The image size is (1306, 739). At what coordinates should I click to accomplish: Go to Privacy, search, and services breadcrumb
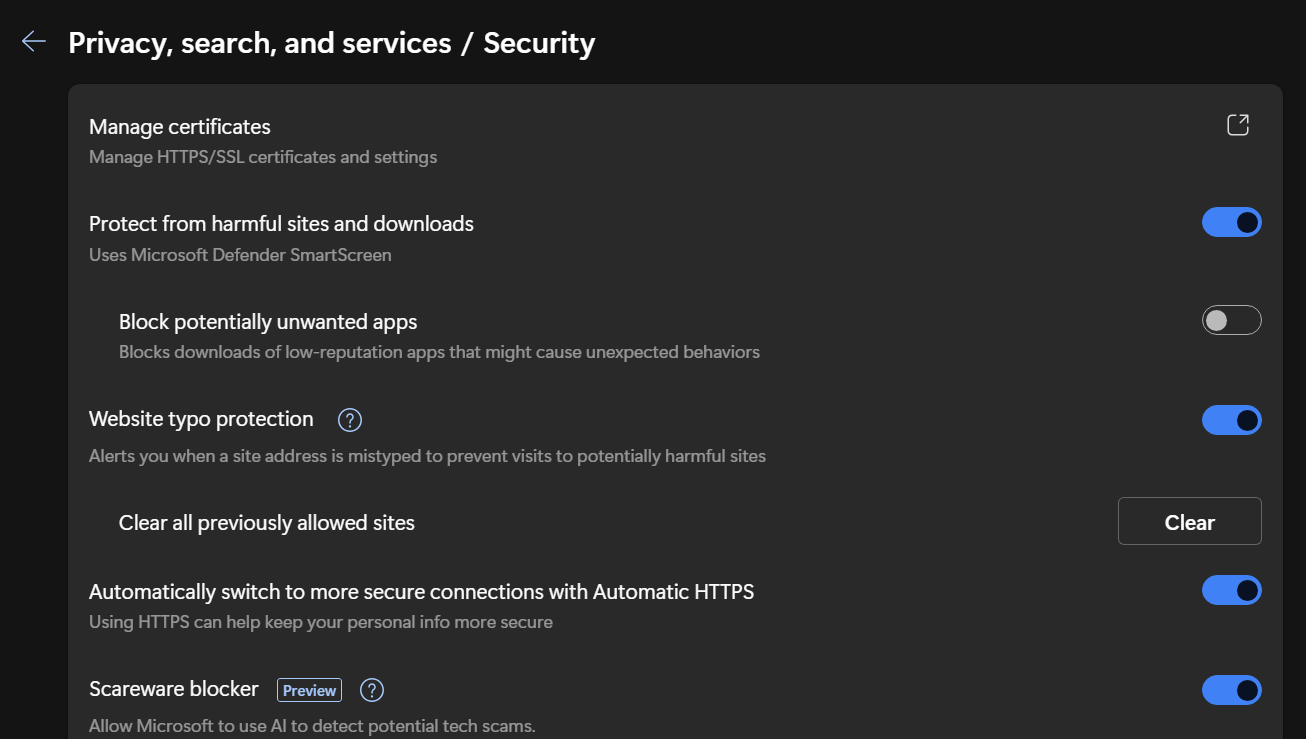pos(259,43)
